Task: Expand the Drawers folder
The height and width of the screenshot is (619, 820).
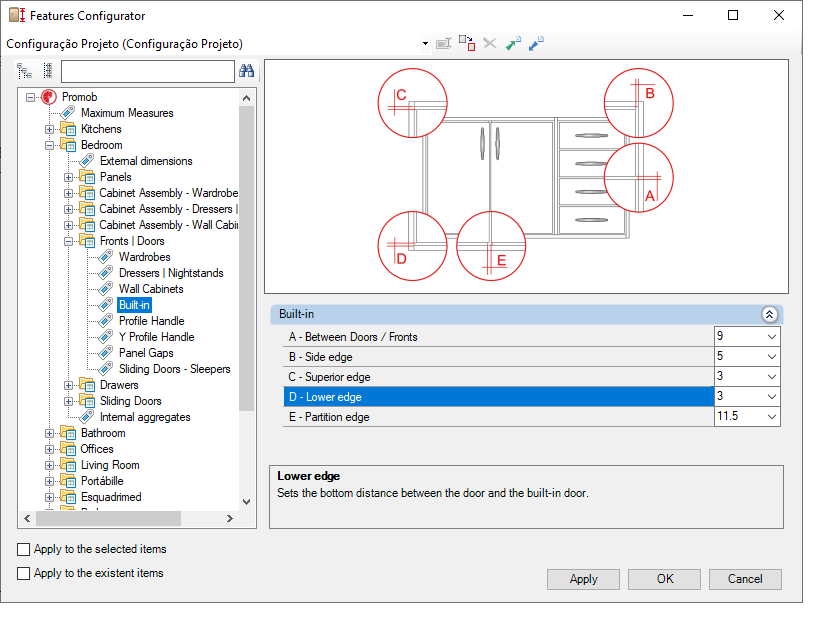Action: (x=69, y=385)
